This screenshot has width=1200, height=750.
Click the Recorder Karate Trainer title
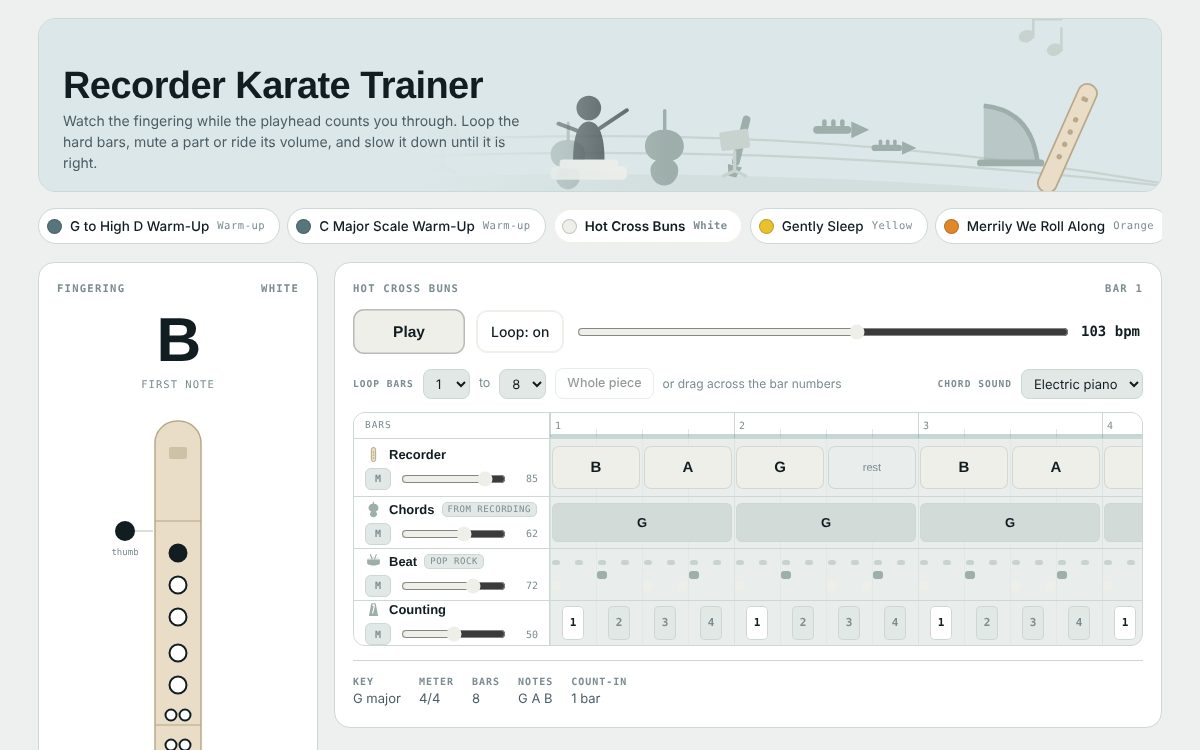point(273,86)
